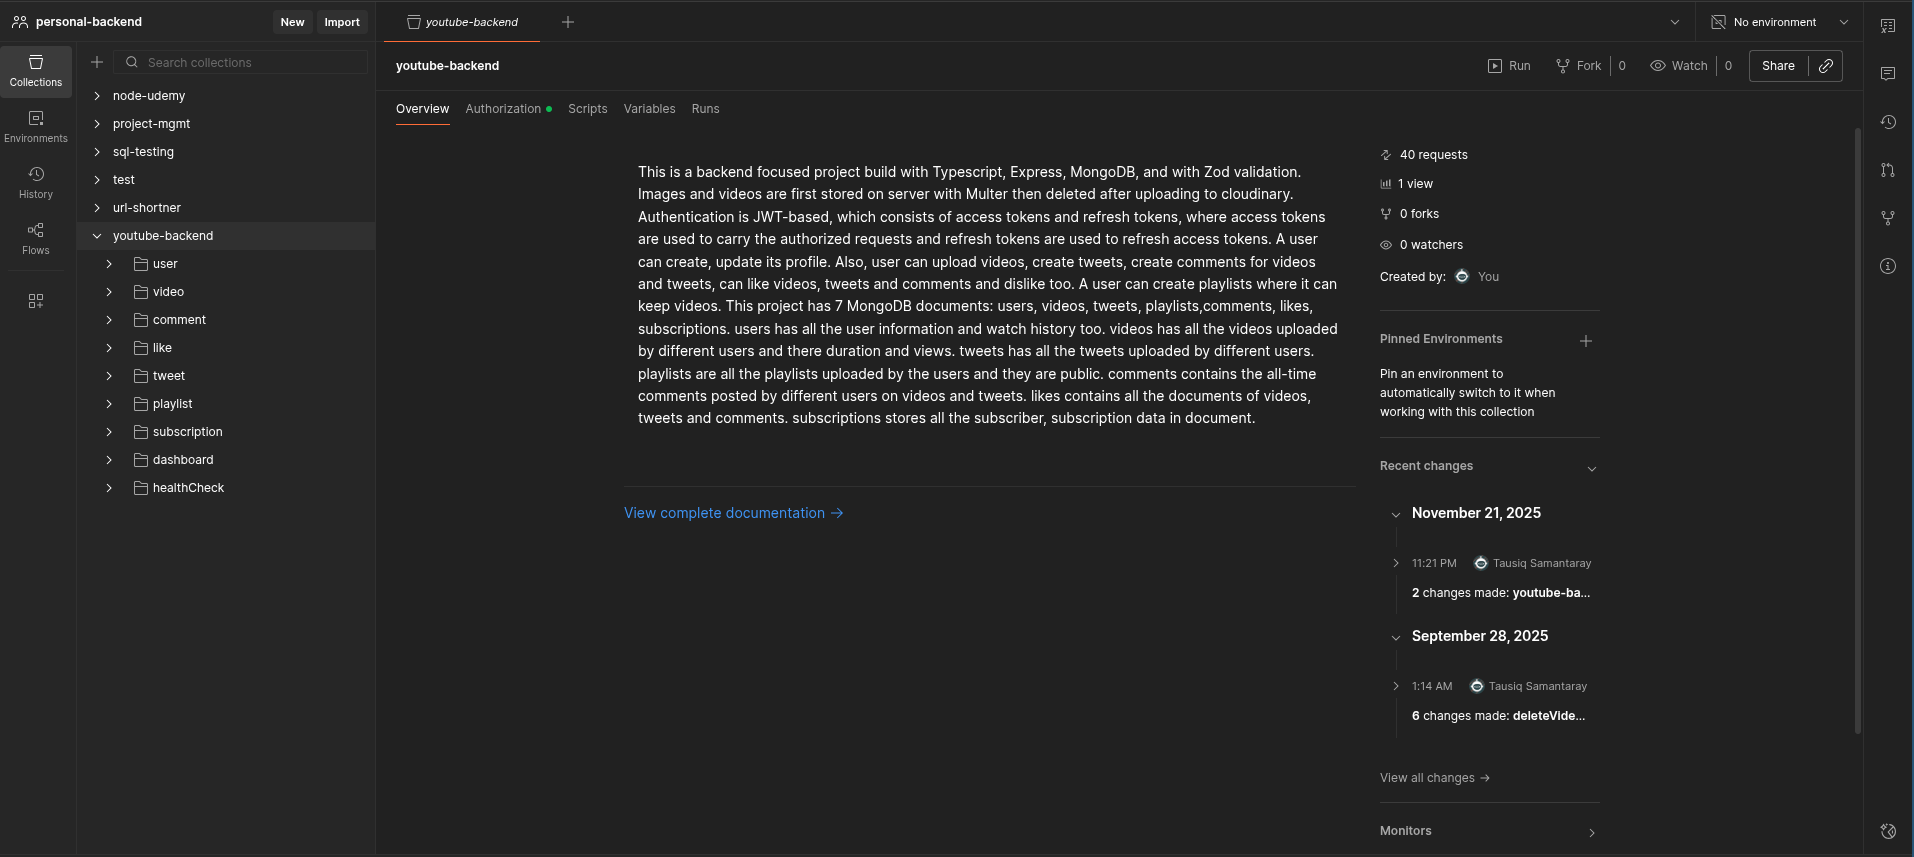
Task: Copy collection link with link icon
Action: pyautogui.click(x=1826, y=66)
